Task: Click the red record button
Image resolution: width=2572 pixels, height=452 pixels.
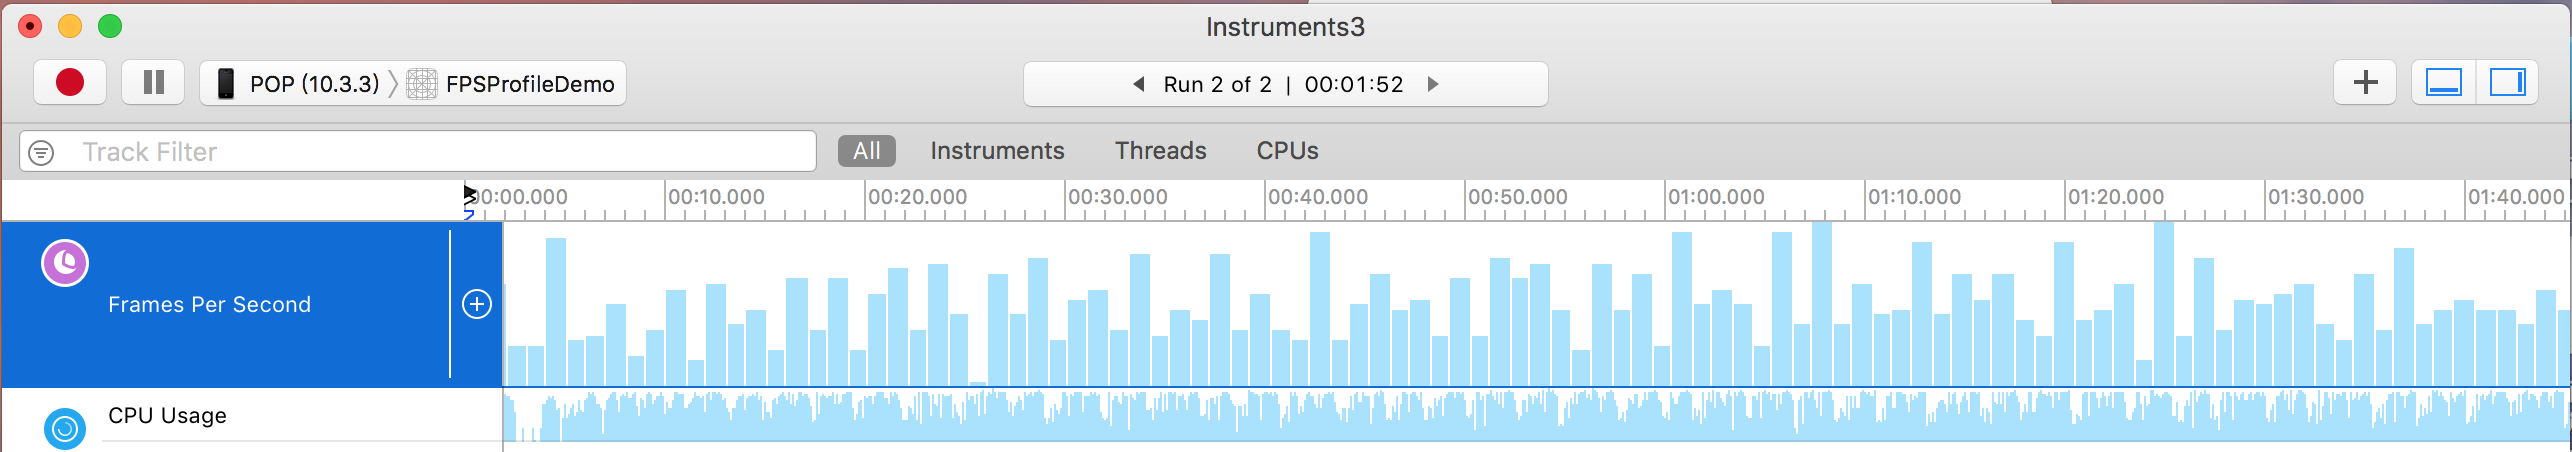Action: 70,83
